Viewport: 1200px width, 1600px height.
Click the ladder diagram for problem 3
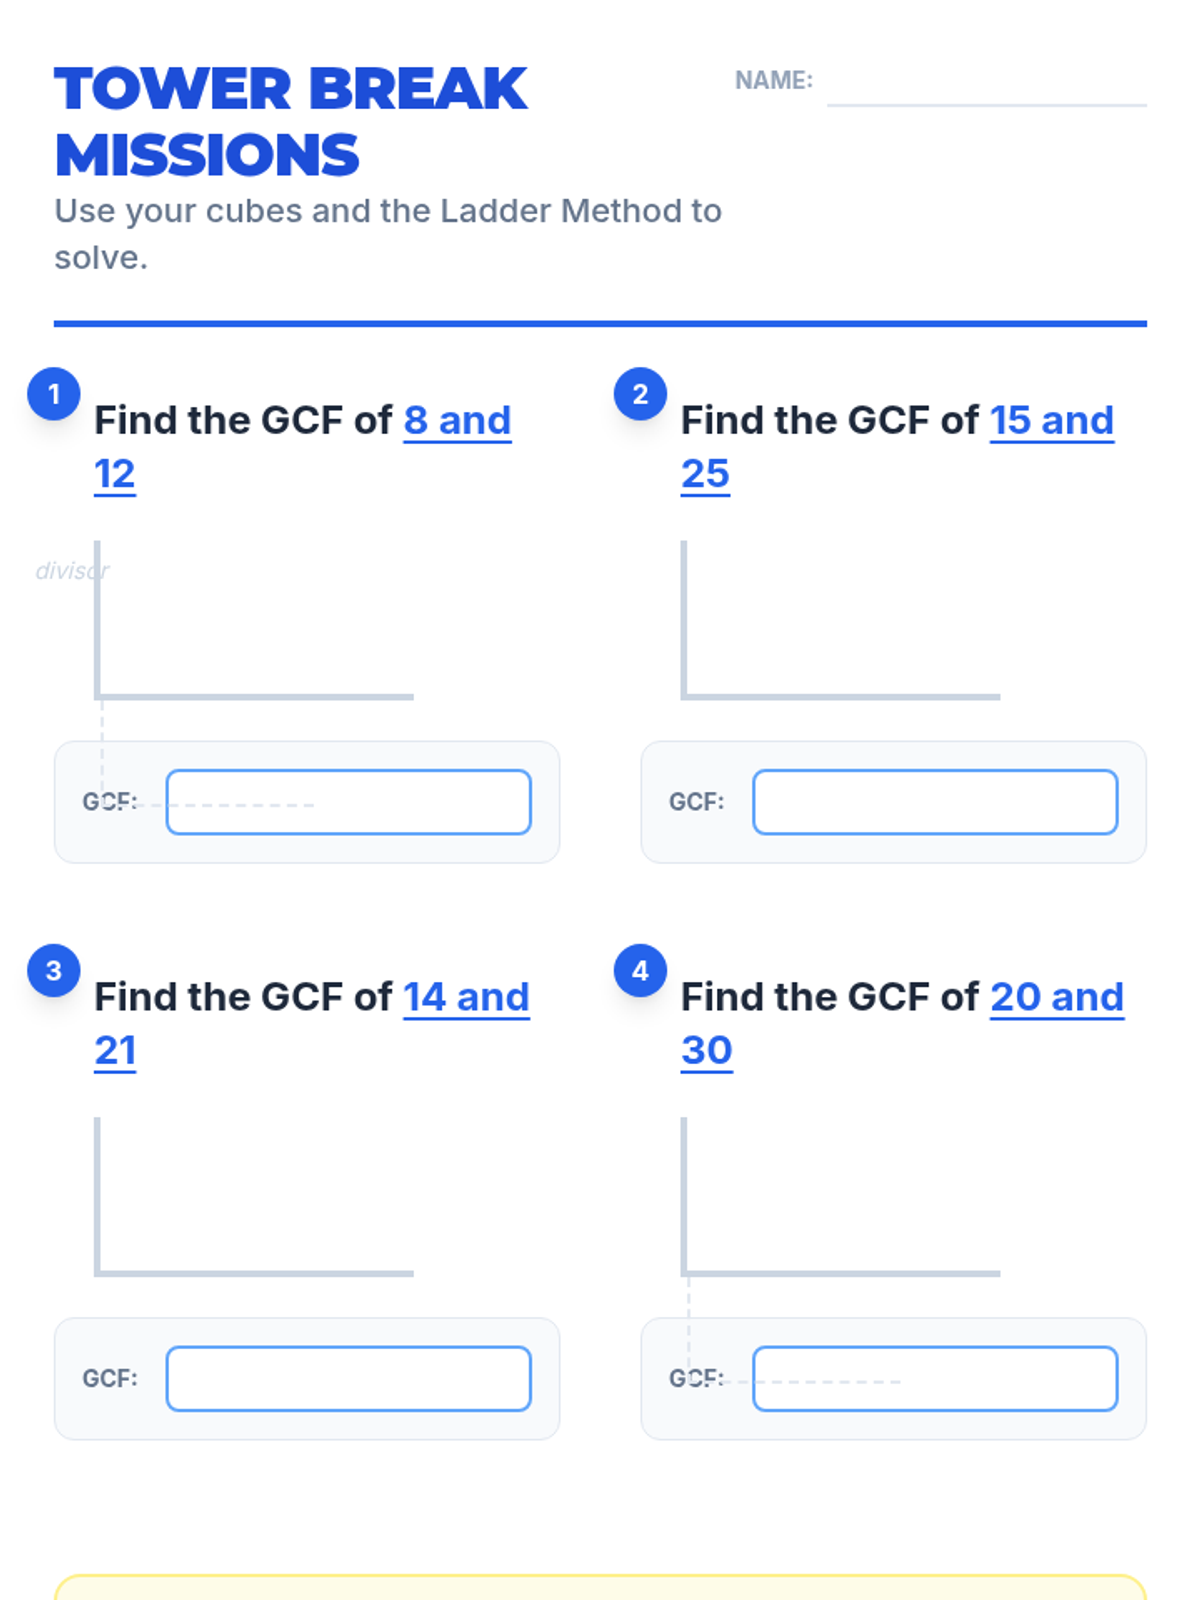(x=254, y=1197)
